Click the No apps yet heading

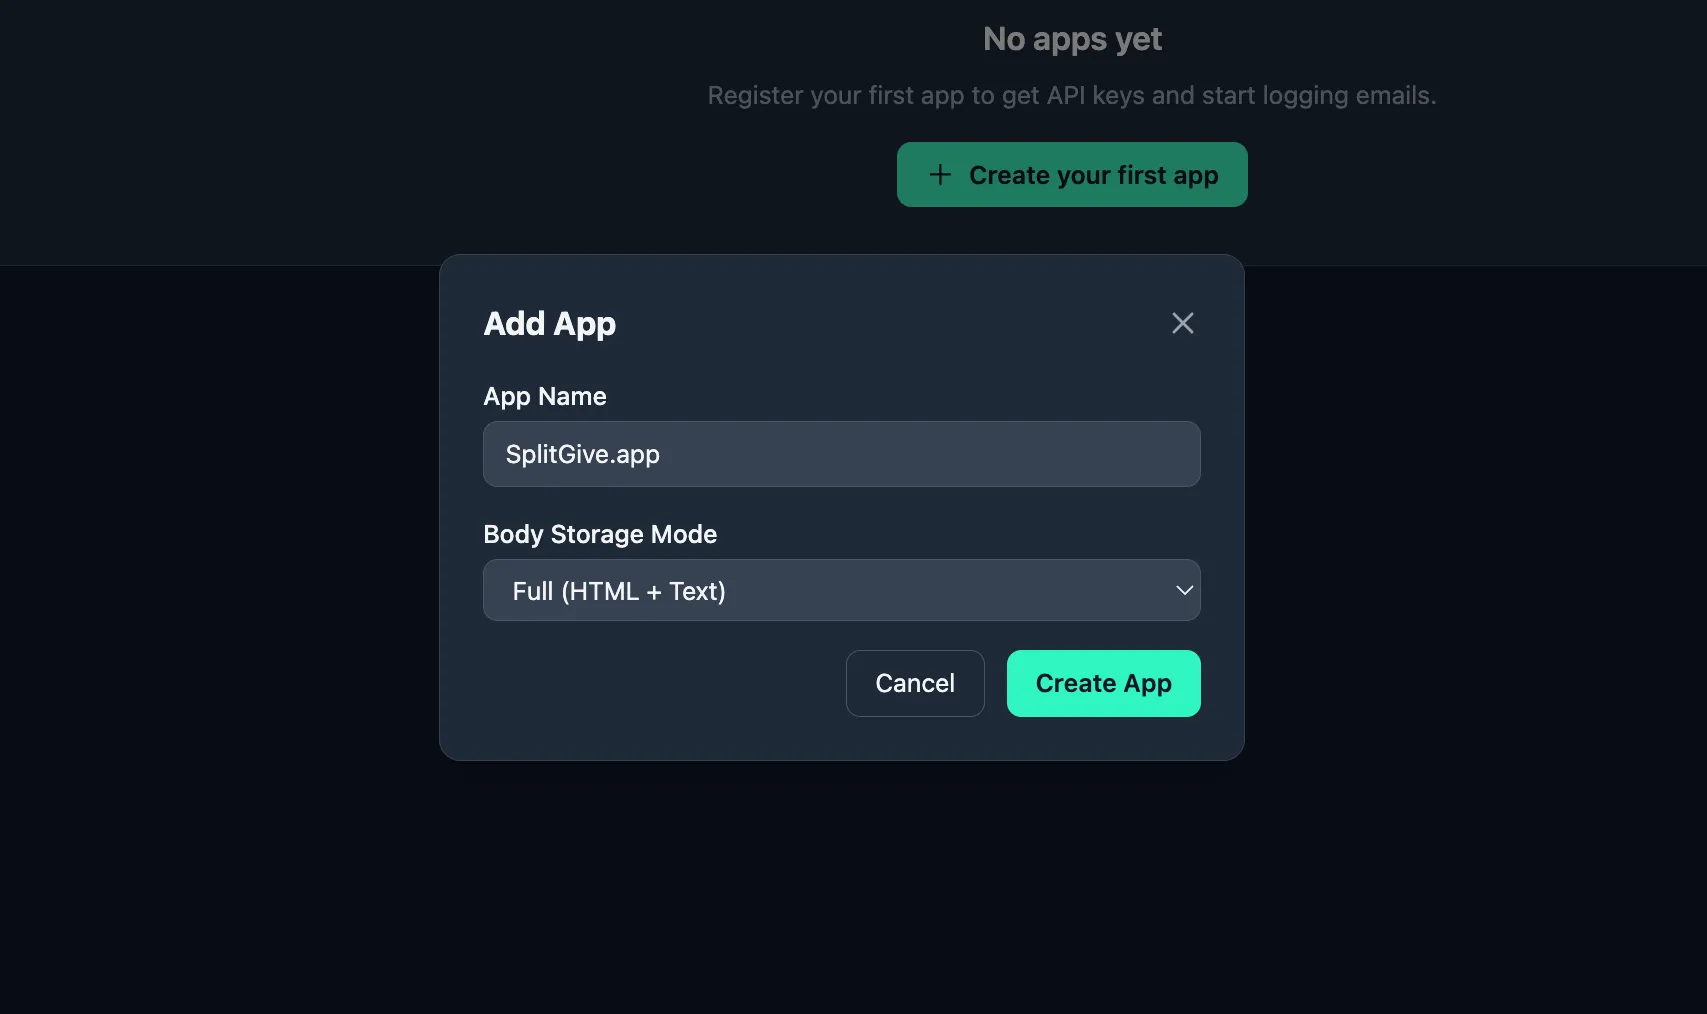click(x=1071, y=38)
